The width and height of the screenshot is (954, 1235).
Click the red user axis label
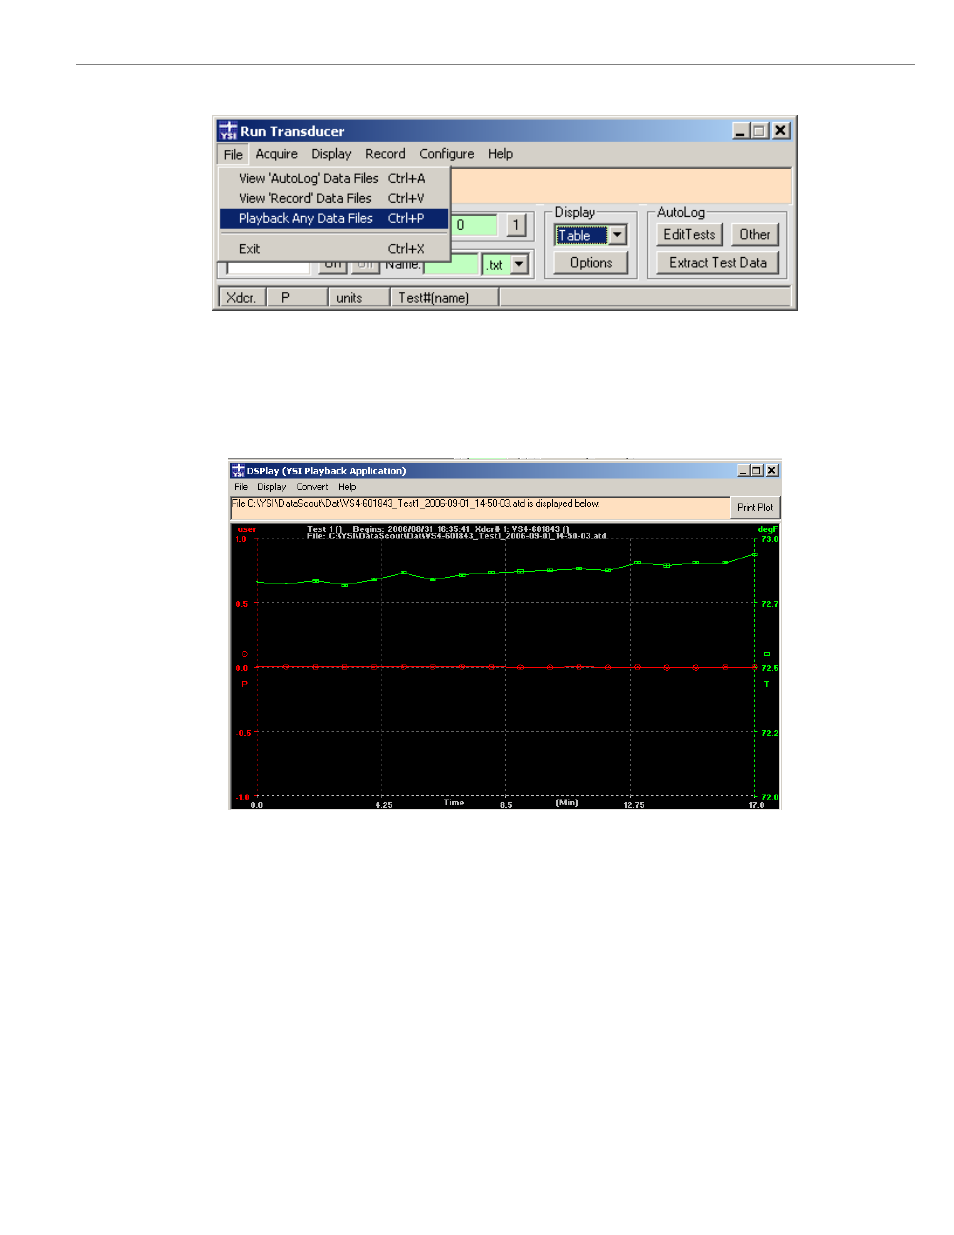pyautogui.click(x=247, y=529)
